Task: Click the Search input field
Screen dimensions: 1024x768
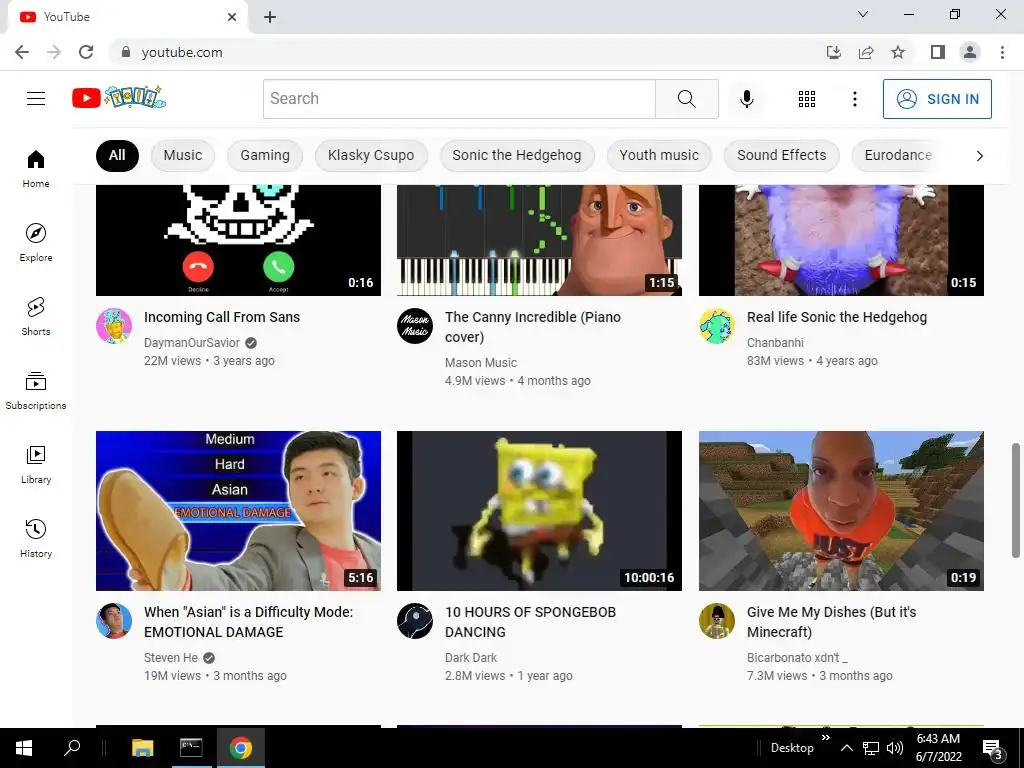Action: click(459, 99)
